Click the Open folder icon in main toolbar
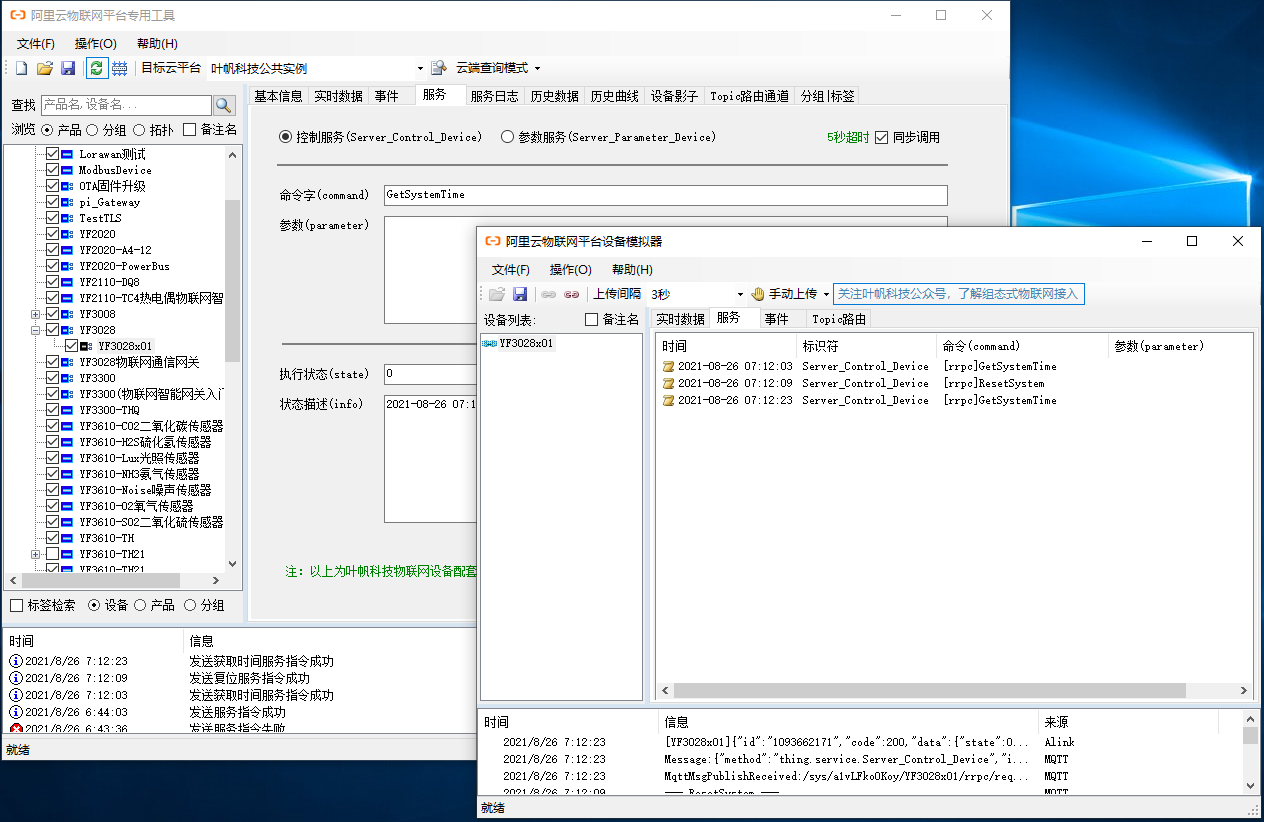 tap(44, 68)
